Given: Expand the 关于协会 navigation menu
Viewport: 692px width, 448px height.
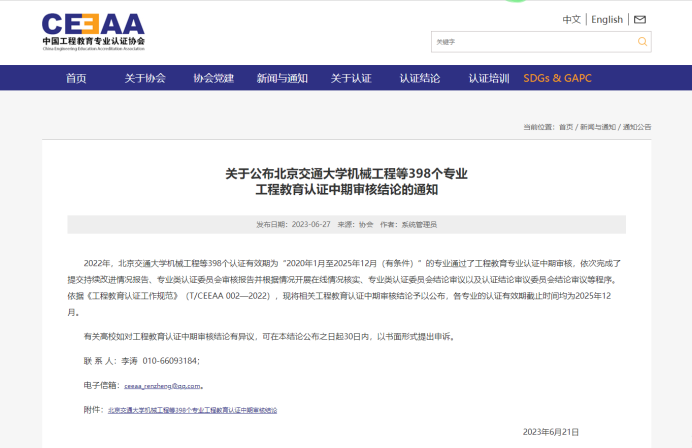Looking at the screenshot, I should (145, 78).
